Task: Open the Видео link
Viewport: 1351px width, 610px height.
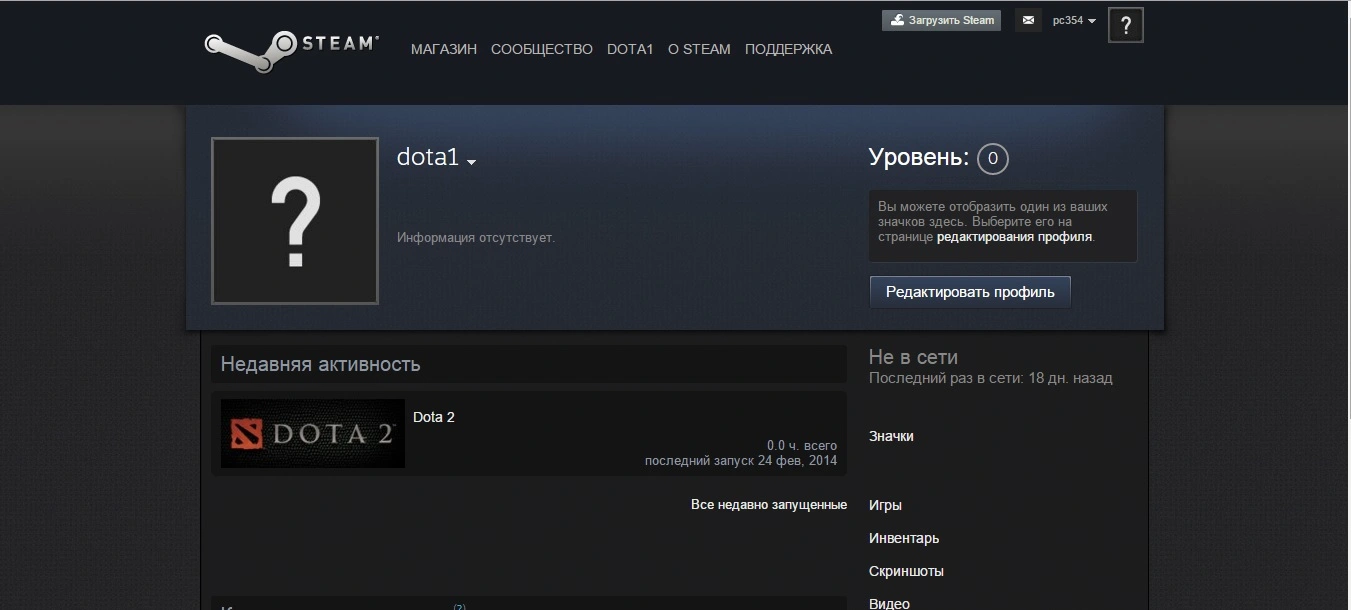Action: pos(889,603)
